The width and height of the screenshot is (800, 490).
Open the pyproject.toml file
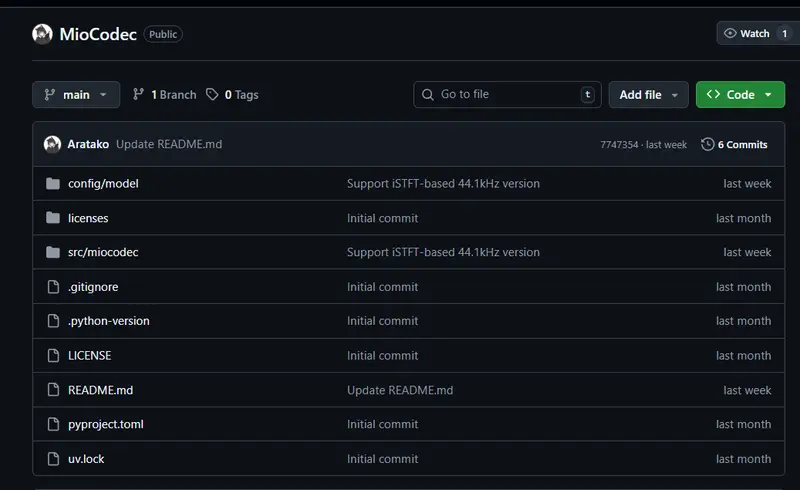pos(106,424)
